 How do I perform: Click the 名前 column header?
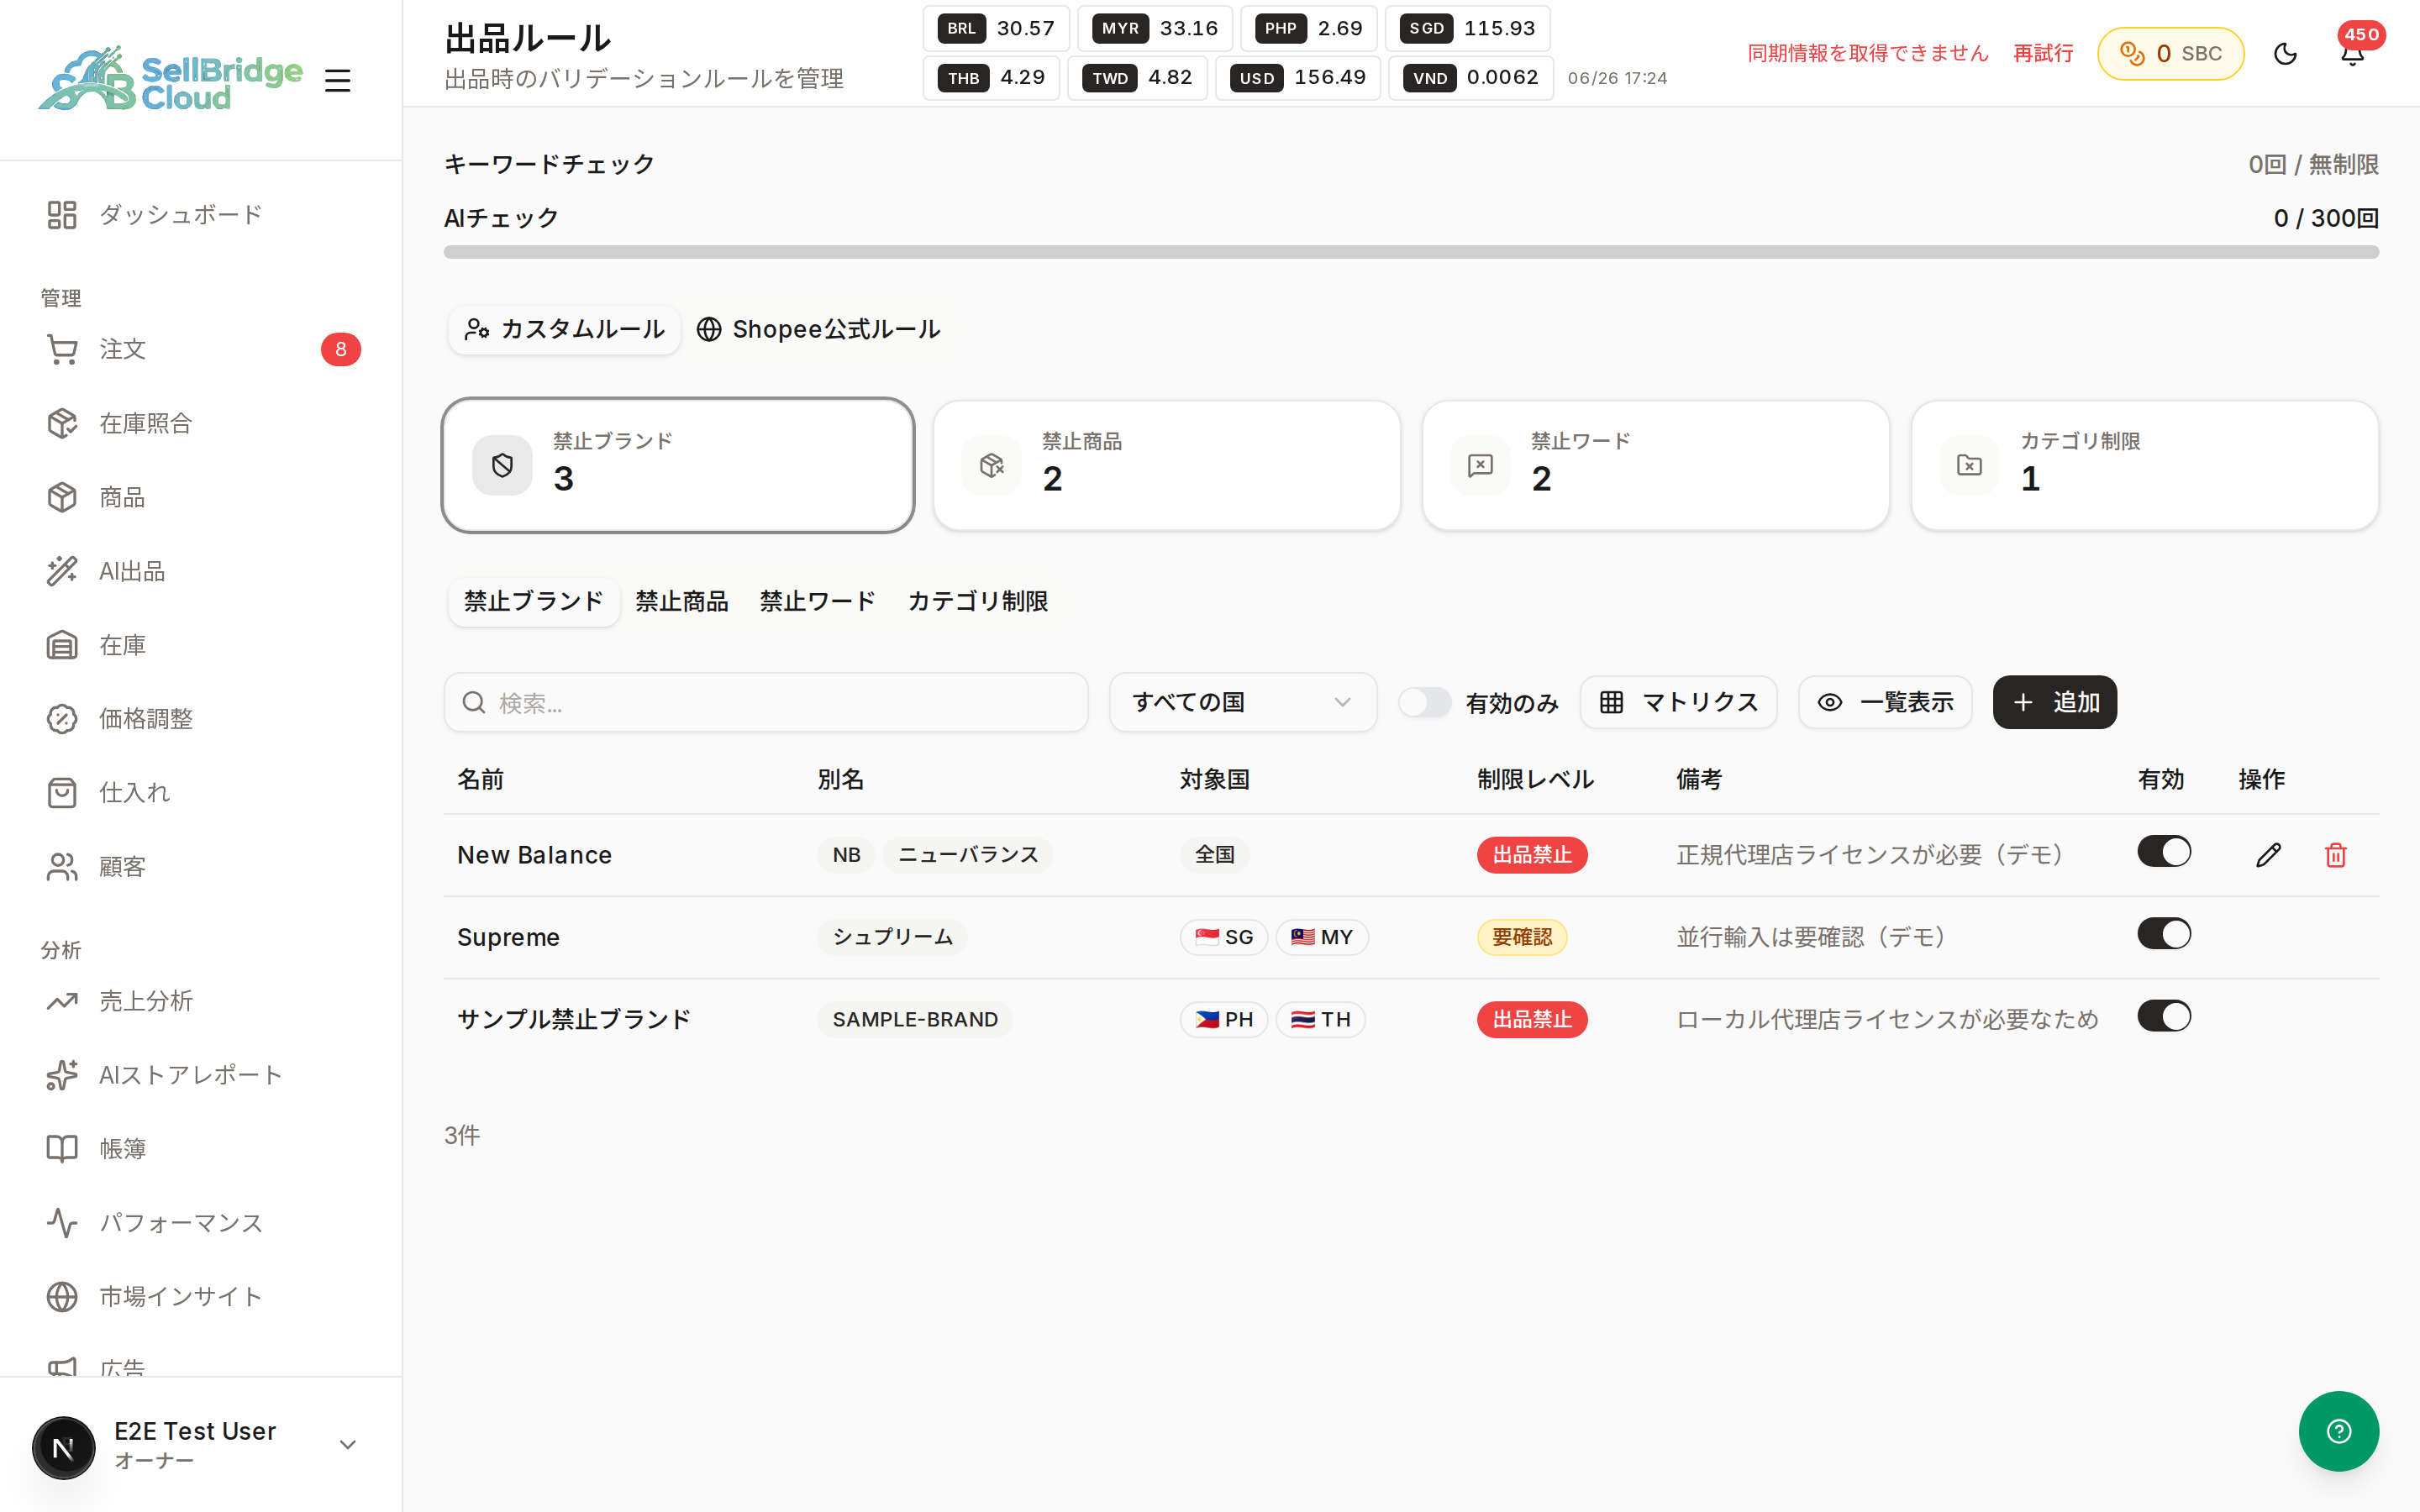pyautogui.click(x=480, y=780)
